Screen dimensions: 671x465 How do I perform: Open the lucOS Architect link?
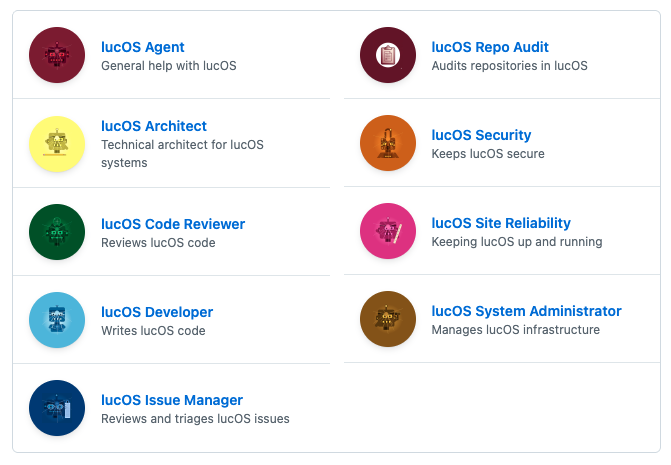(154, 126)
